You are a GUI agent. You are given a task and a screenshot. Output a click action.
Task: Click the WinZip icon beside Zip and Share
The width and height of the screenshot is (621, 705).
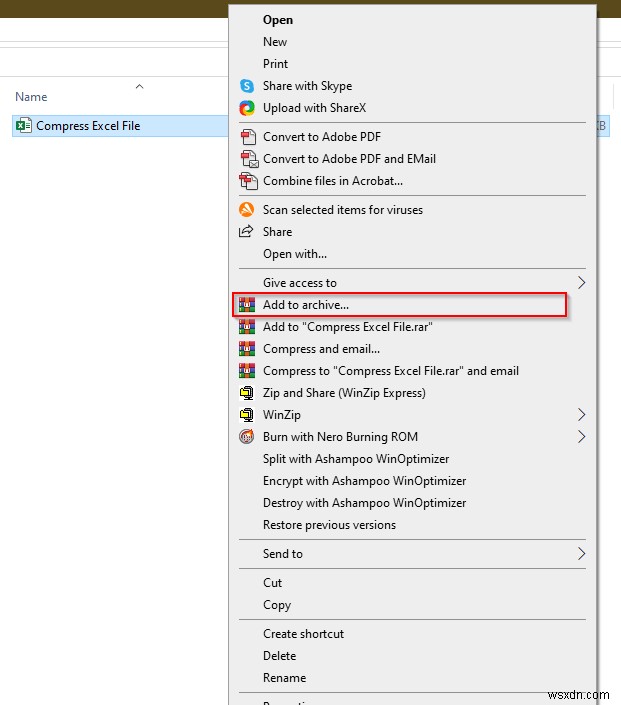247,393
